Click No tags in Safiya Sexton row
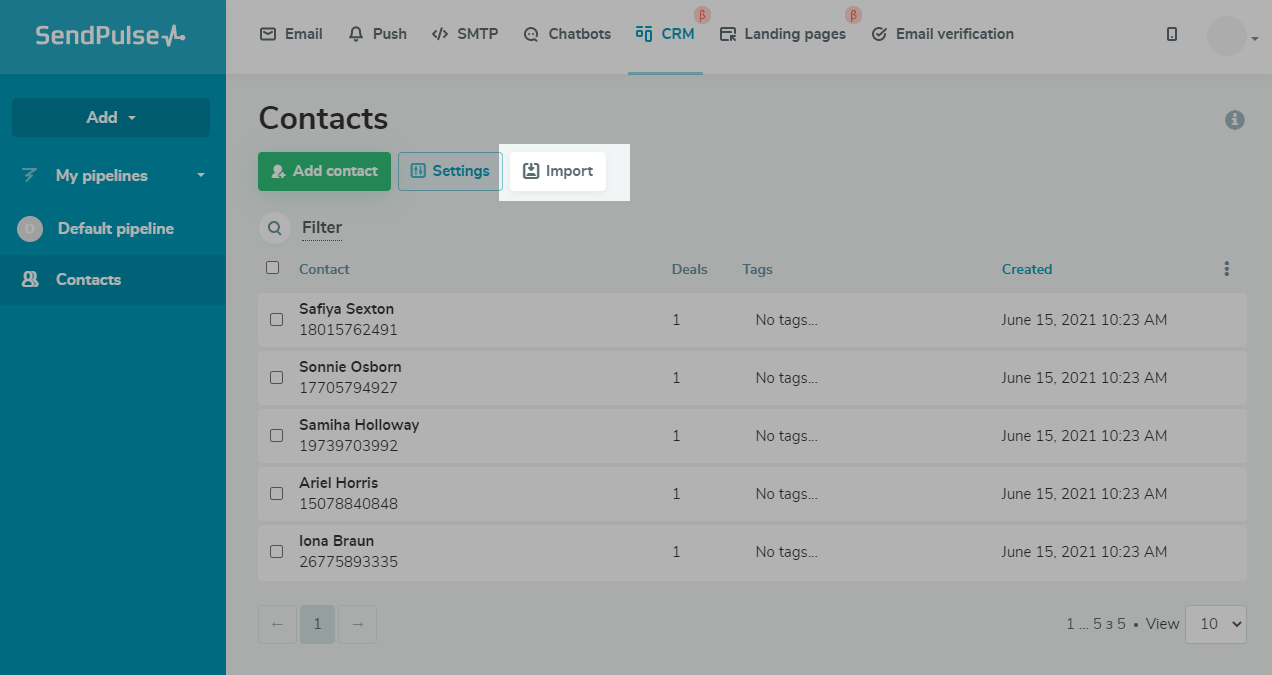Screen dimensions: 1272x675 [x=786, y=320]
